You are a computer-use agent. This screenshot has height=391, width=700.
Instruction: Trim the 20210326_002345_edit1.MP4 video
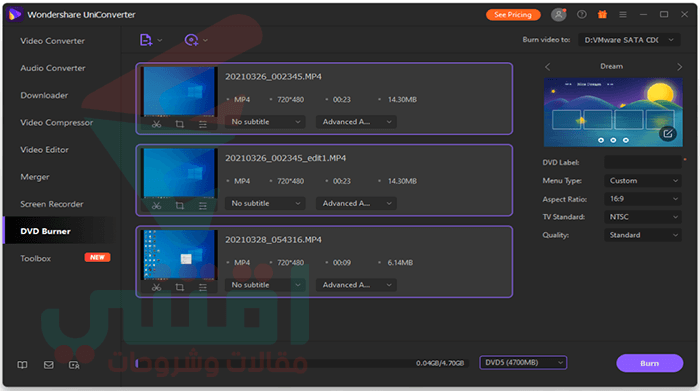[156, 206]
